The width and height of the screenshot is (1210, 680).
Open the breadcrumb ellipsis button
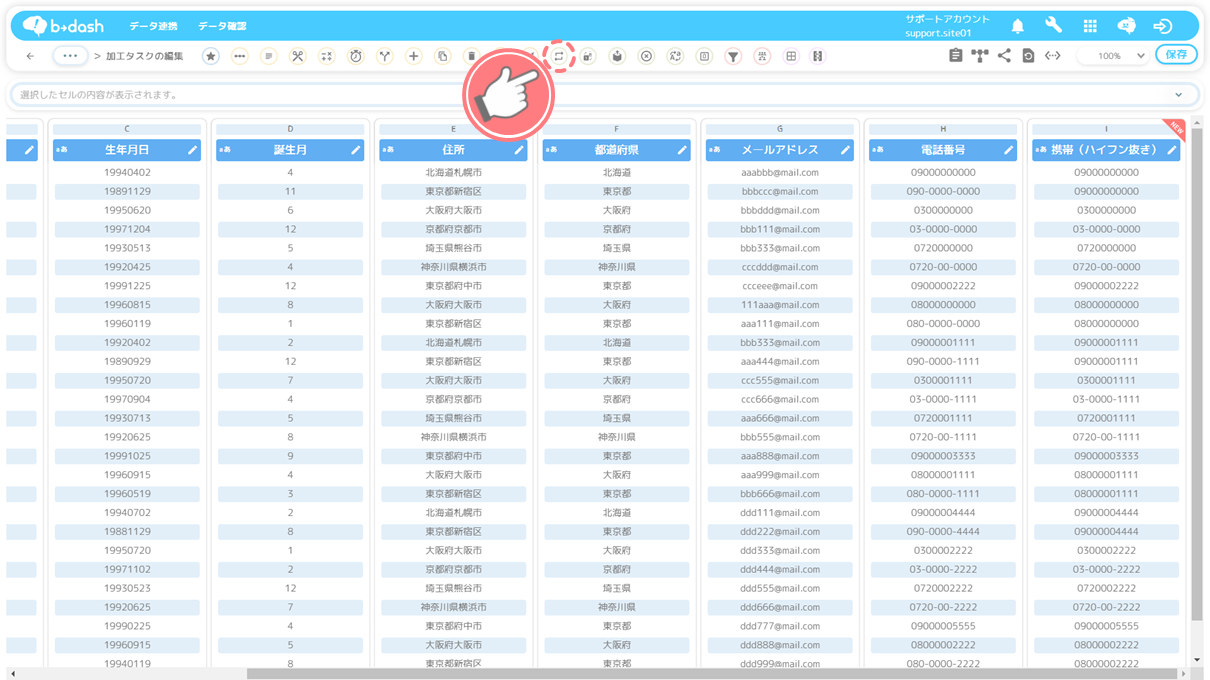pyautogui.click(x=69, y=56)
